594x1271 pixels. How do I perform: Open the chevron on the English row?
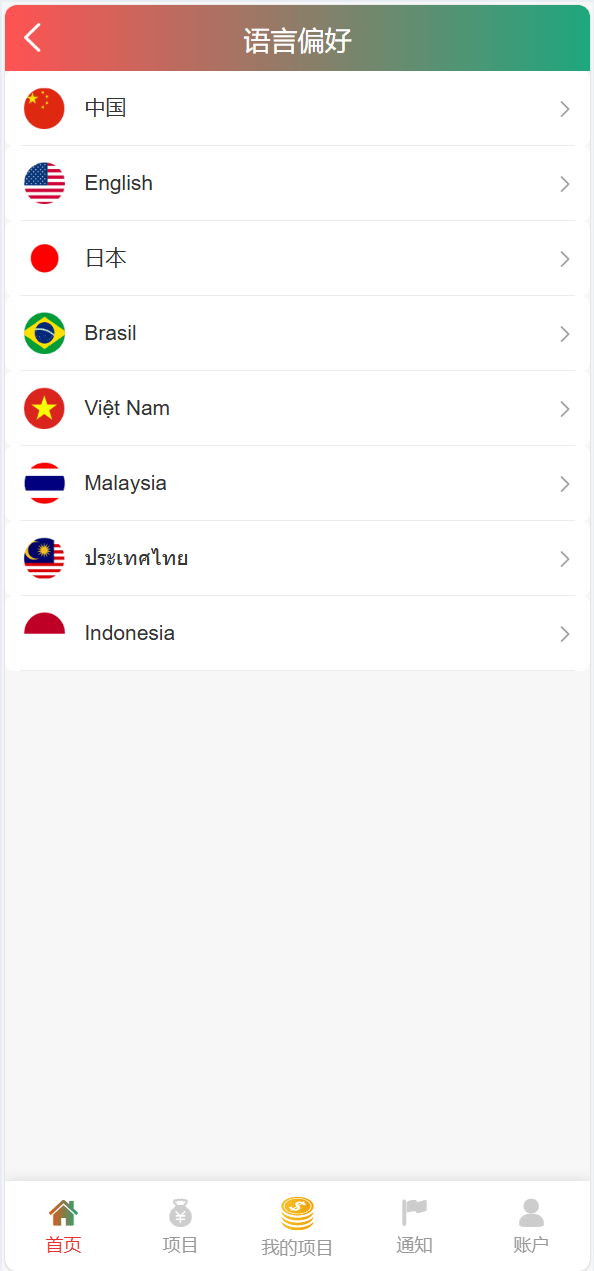pyautogui.click(x=565, y=184)
